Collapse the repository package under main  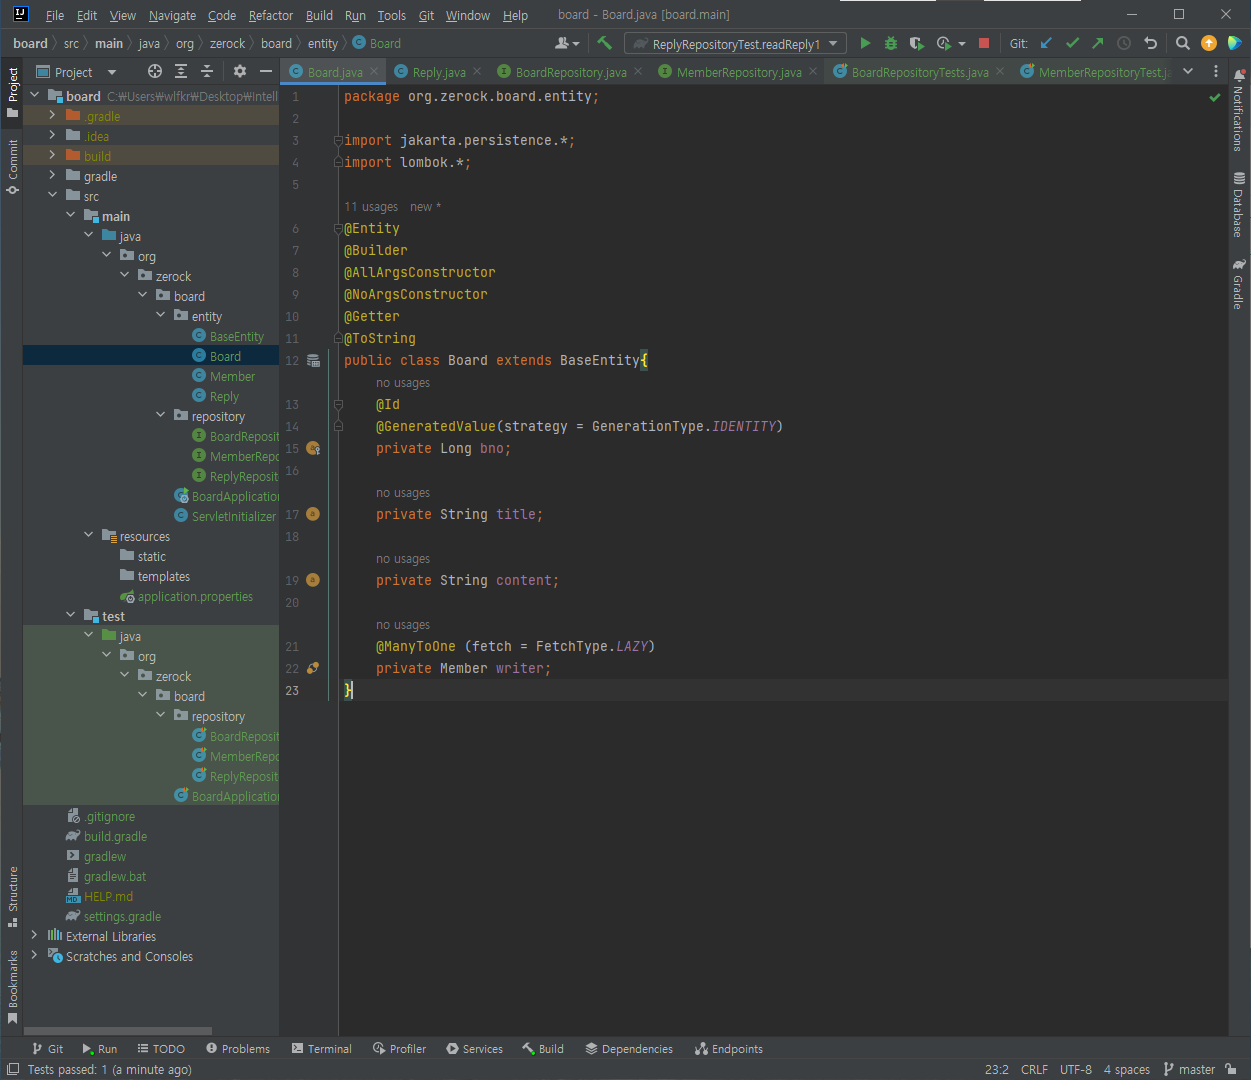161,416
